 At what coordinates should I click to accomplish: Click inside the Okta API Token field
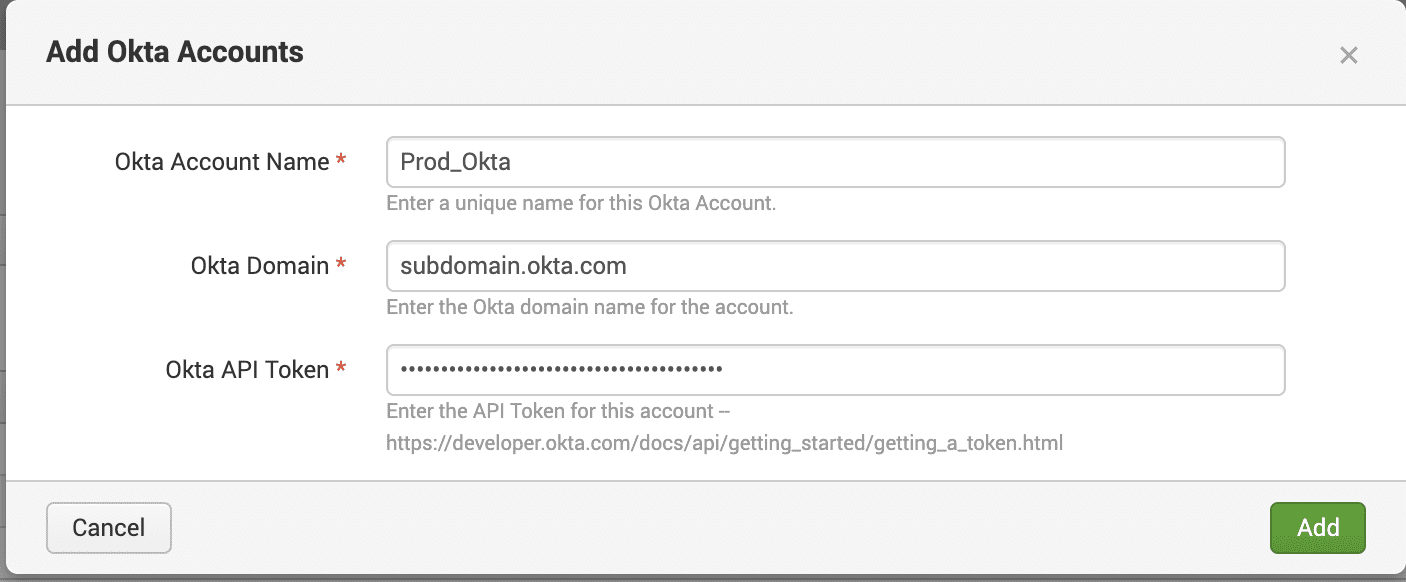coord(835,369)
